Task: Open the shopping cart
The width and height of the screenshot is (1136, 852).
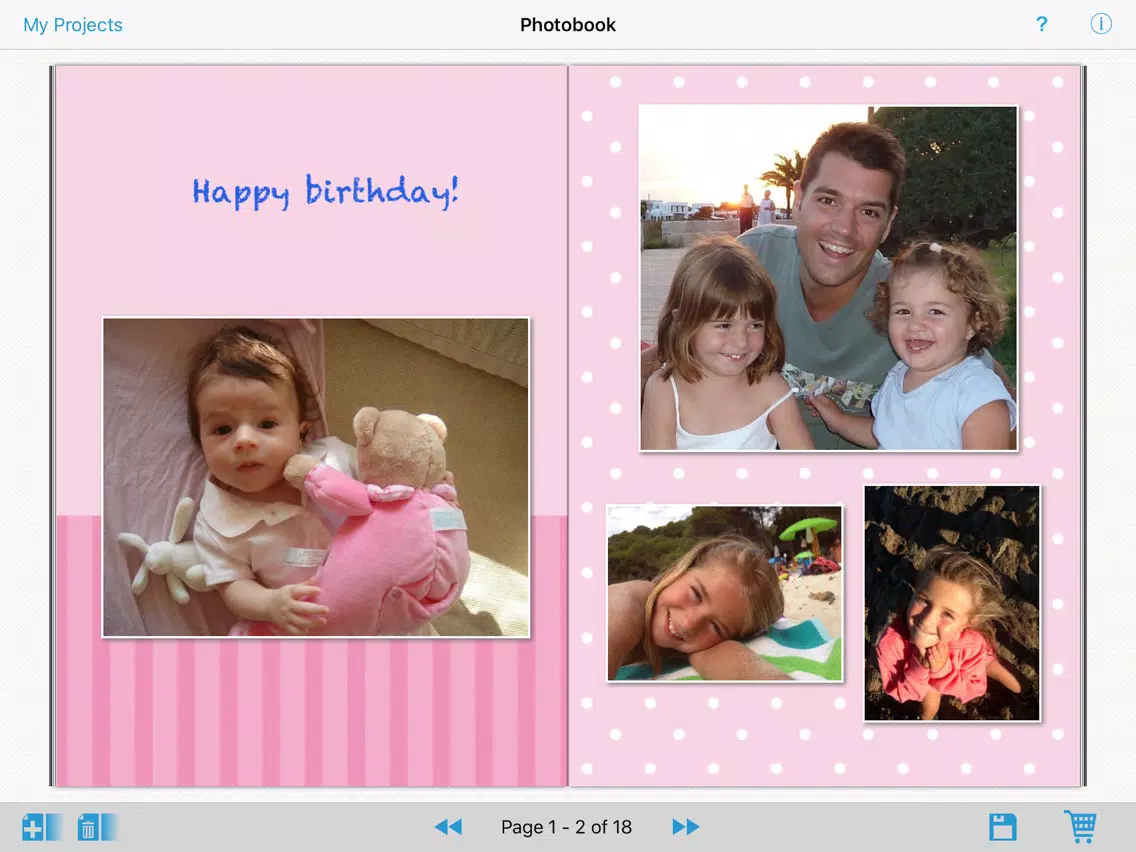Action: pyautogui.click(x=1080, y=826)
